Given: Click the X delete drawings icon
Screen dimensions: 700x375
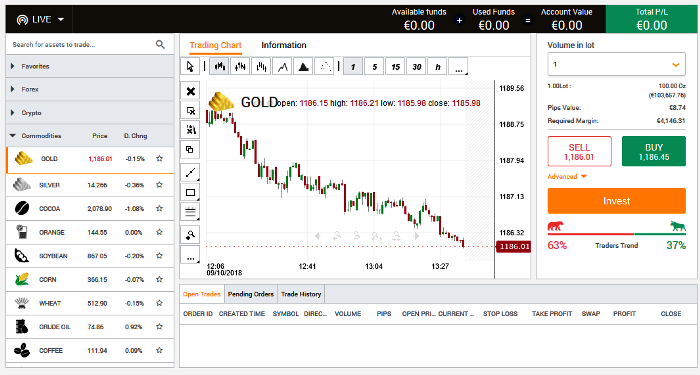Looking at the screenshot, I should (x=190, y=91).
